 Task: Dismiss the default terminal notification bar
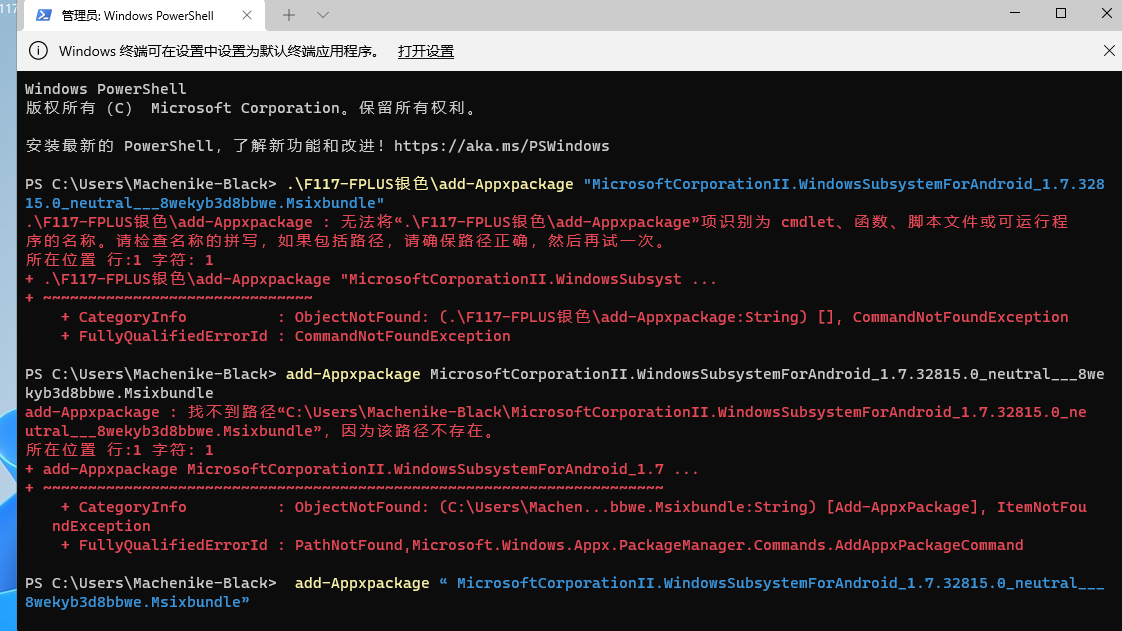pyautogui.click(x=1108, y=51)
